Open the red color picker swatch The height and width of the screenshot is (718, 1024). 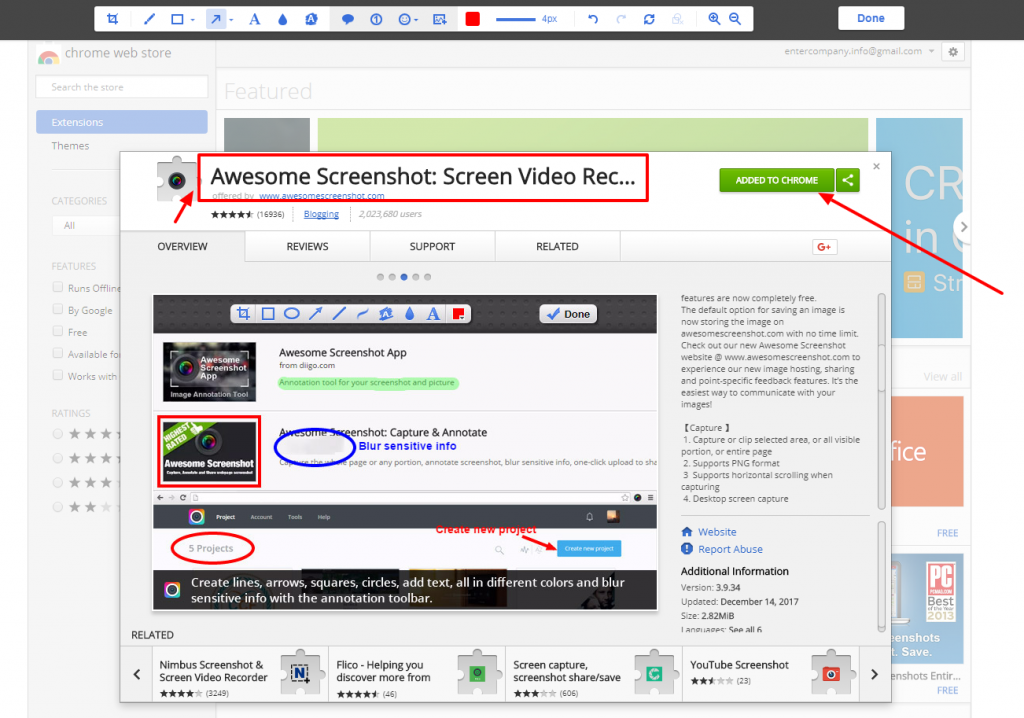click(x=473, y=19)
